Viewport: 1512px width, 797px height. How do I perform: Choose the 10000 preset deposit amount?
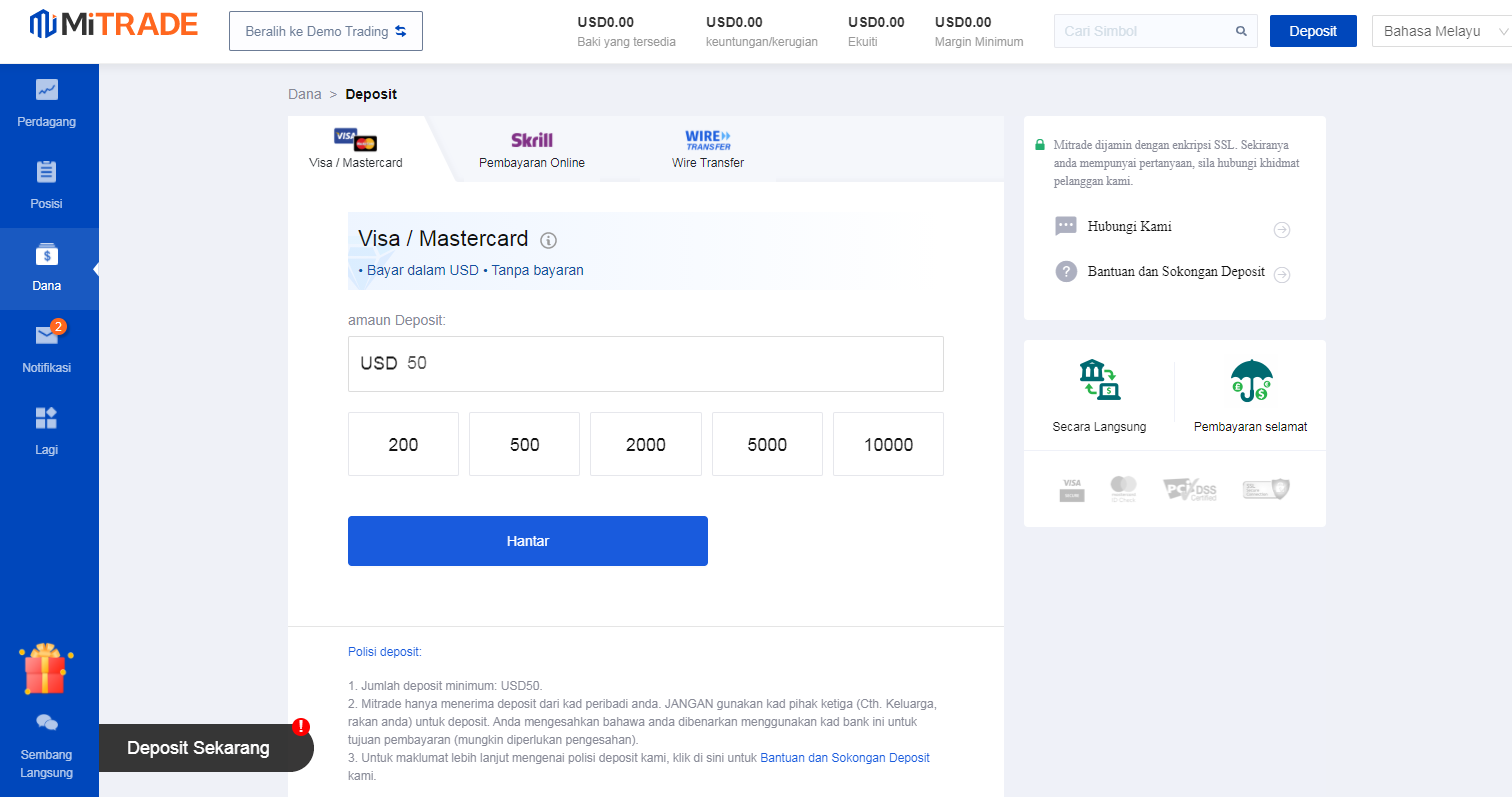coord(888,444)
